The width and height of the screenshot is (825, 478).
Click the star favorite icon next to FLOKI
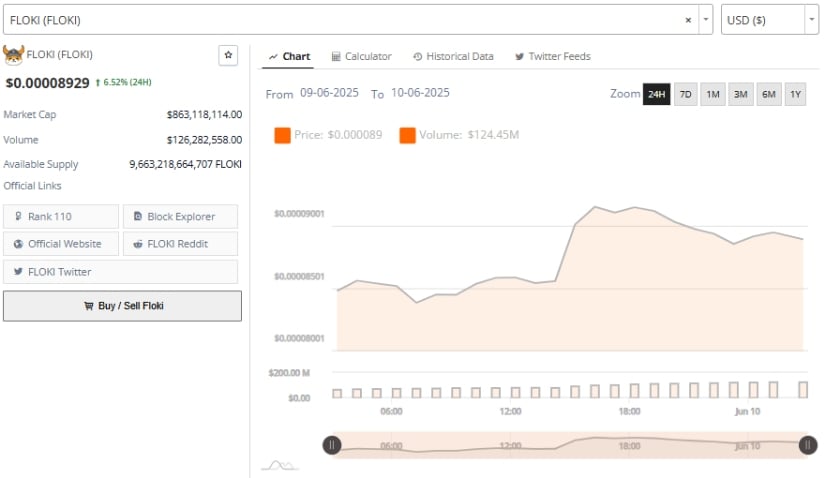[228, 55]
